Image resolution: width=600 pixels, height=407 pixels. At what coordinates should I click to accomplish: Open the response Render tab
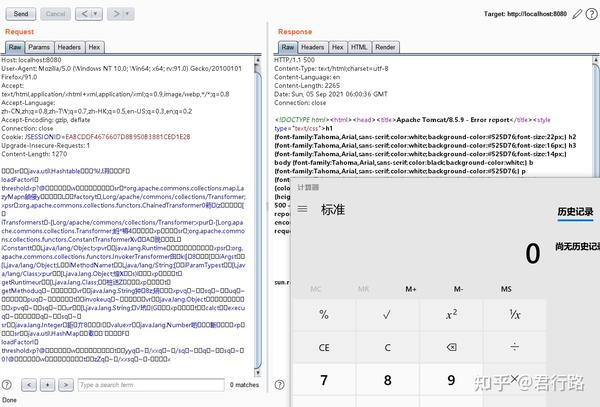pos(385,47)
